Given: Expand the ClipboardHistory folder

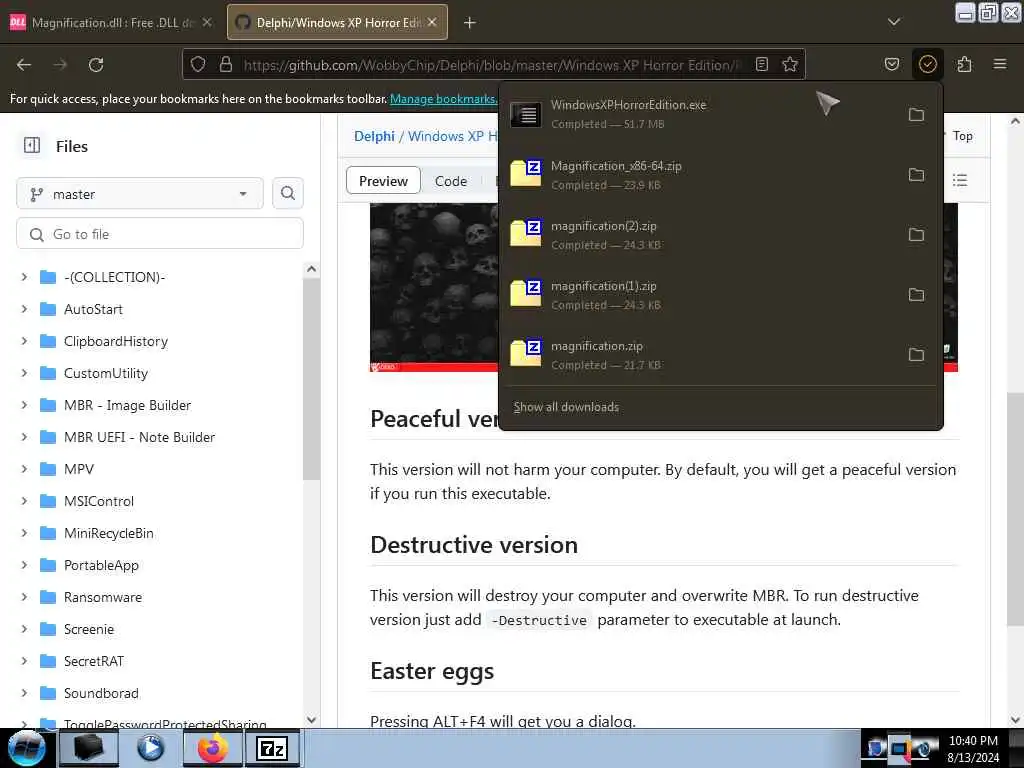Looking at the screenshot, I should [24, 341].
